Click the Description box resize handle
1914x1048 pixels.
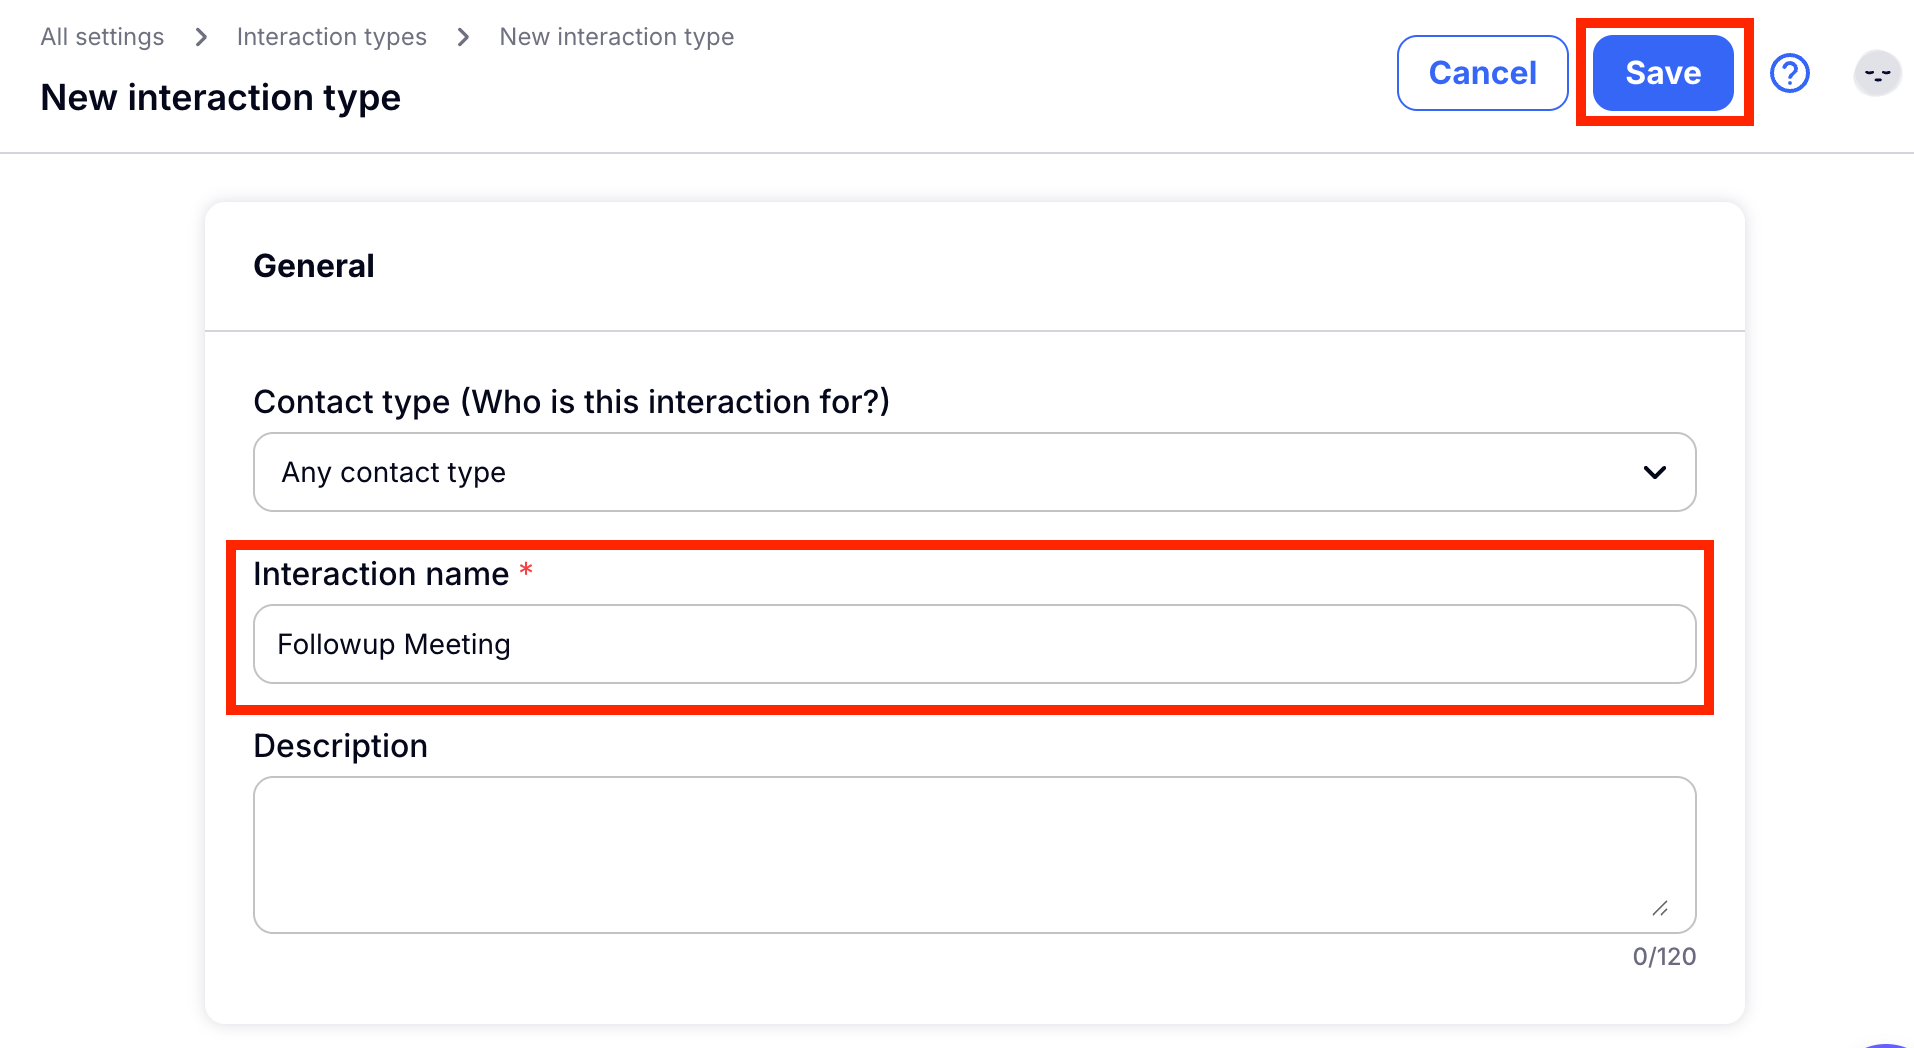[x=1660, y=908]
